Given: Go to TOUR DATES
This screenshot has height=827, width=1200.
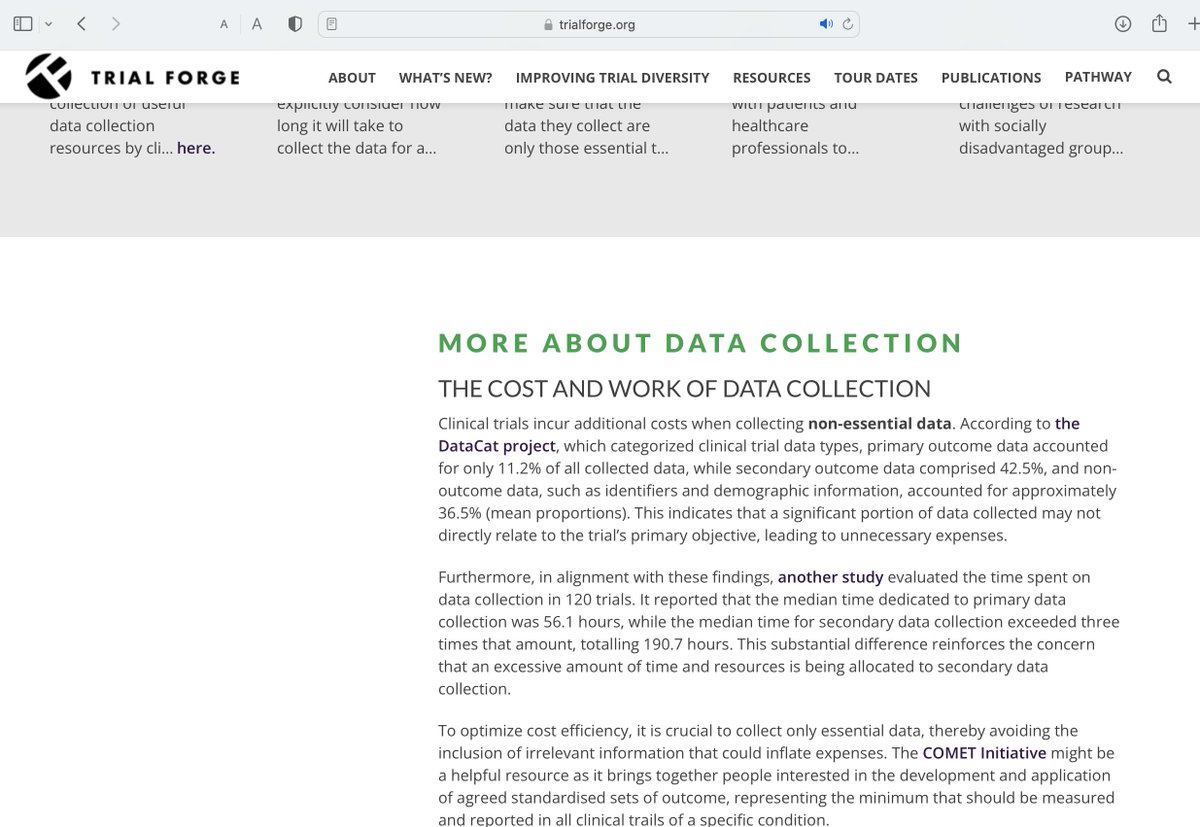Looking at the screenshot, I should point(876,76).
